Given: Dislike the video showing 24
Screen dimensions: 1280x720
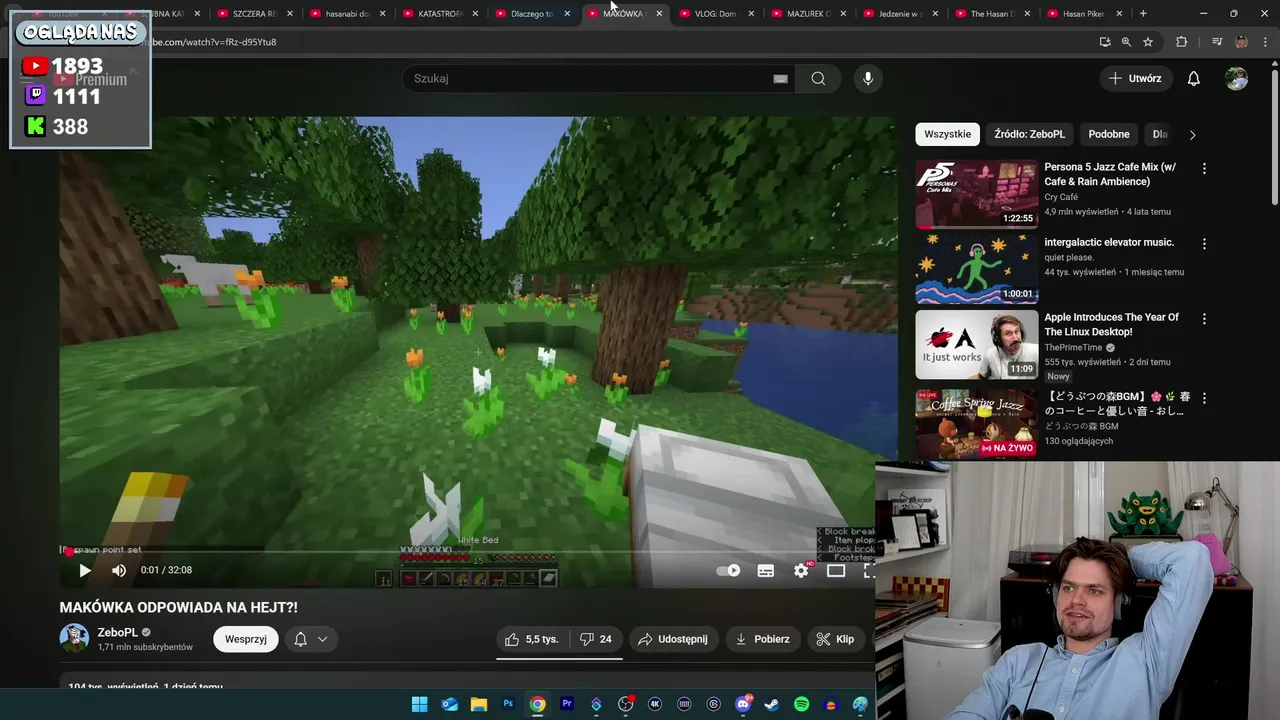Looking at the screenshot, I should (596, 639).
